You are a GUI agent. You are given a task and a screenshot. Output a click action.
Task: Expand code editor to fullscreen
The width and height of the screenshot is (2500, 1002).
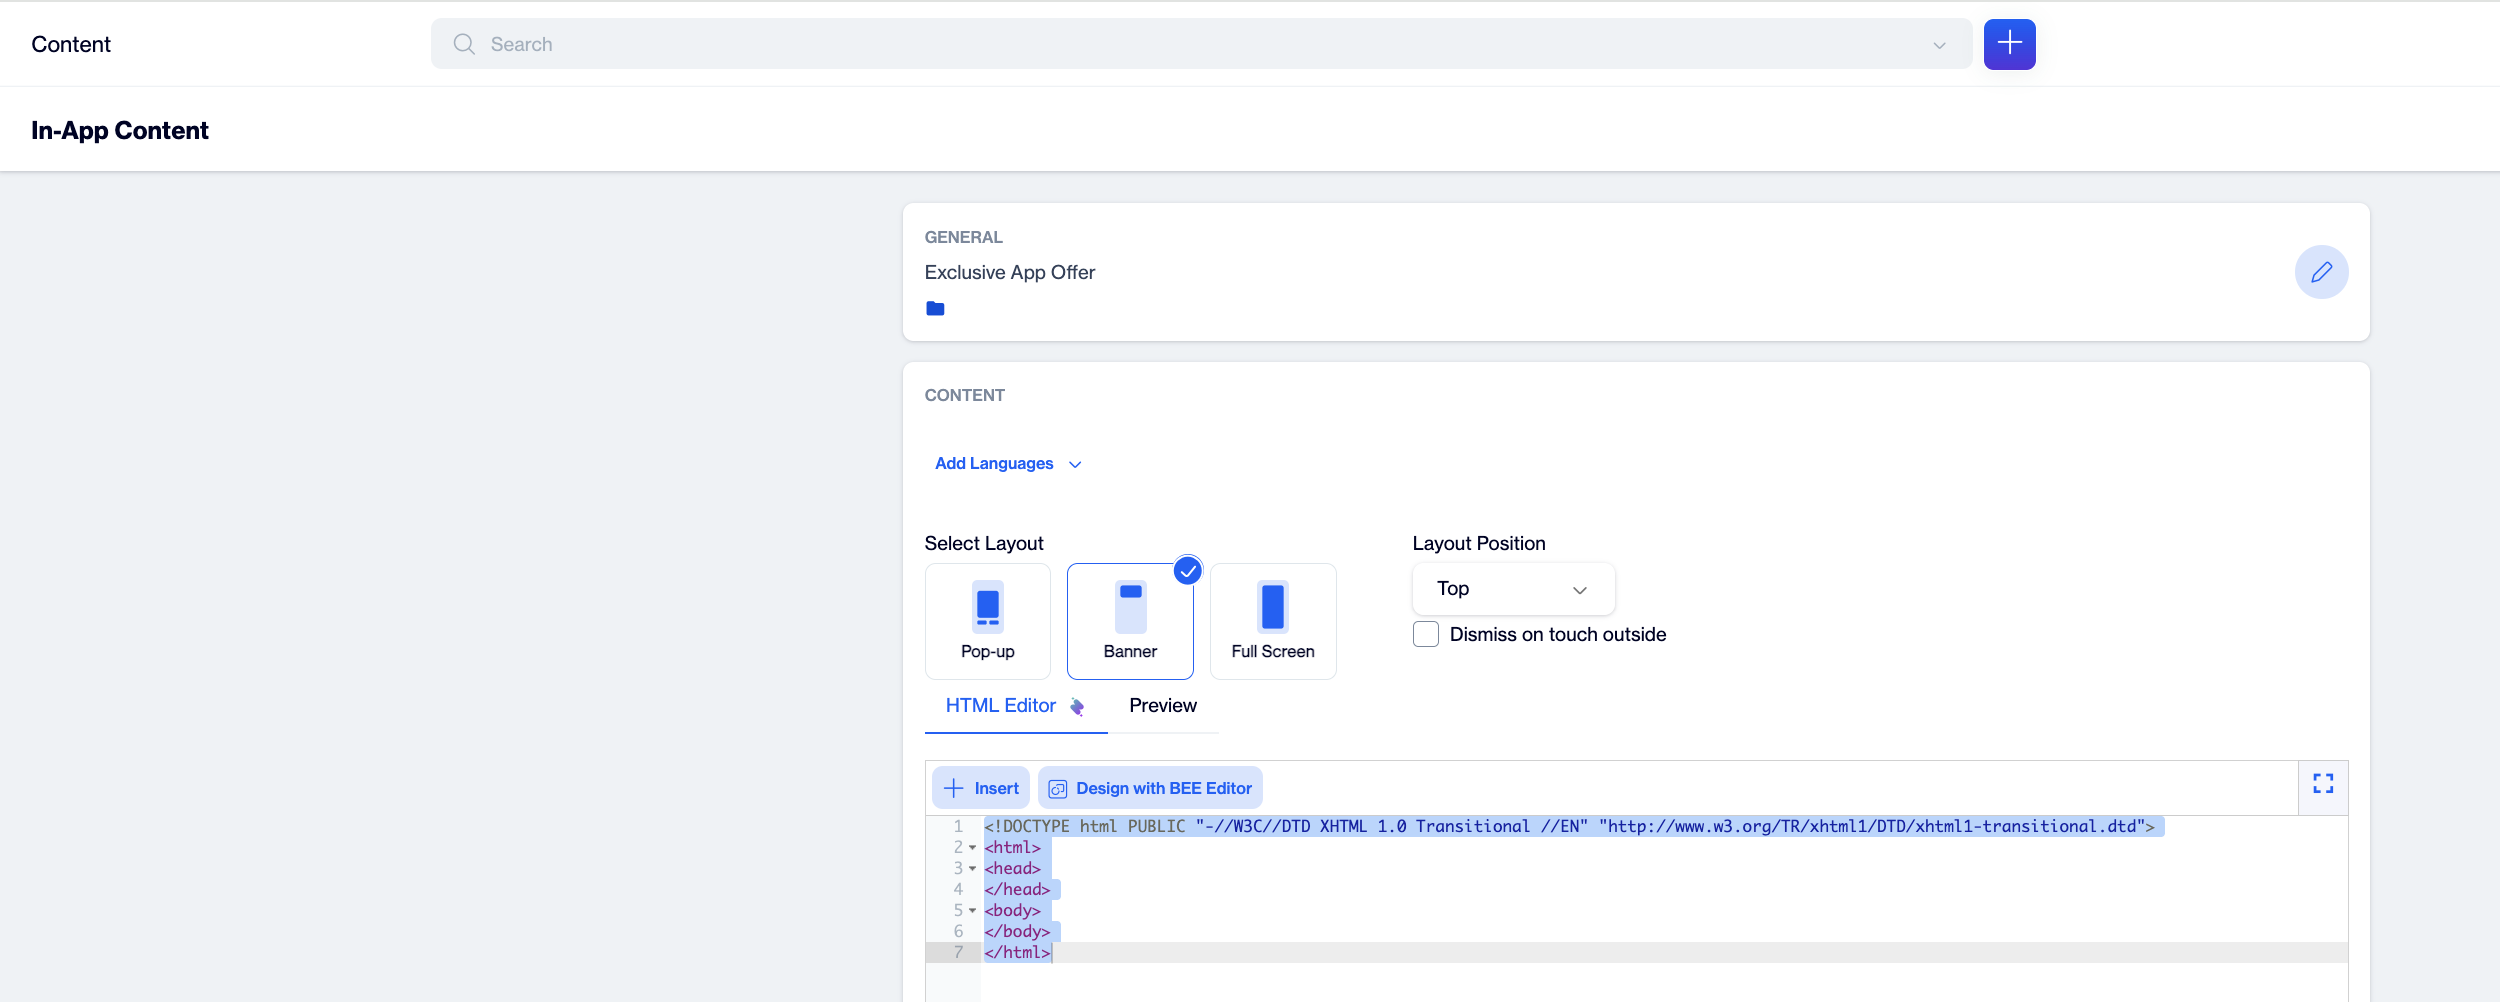tap(2323, 784)
